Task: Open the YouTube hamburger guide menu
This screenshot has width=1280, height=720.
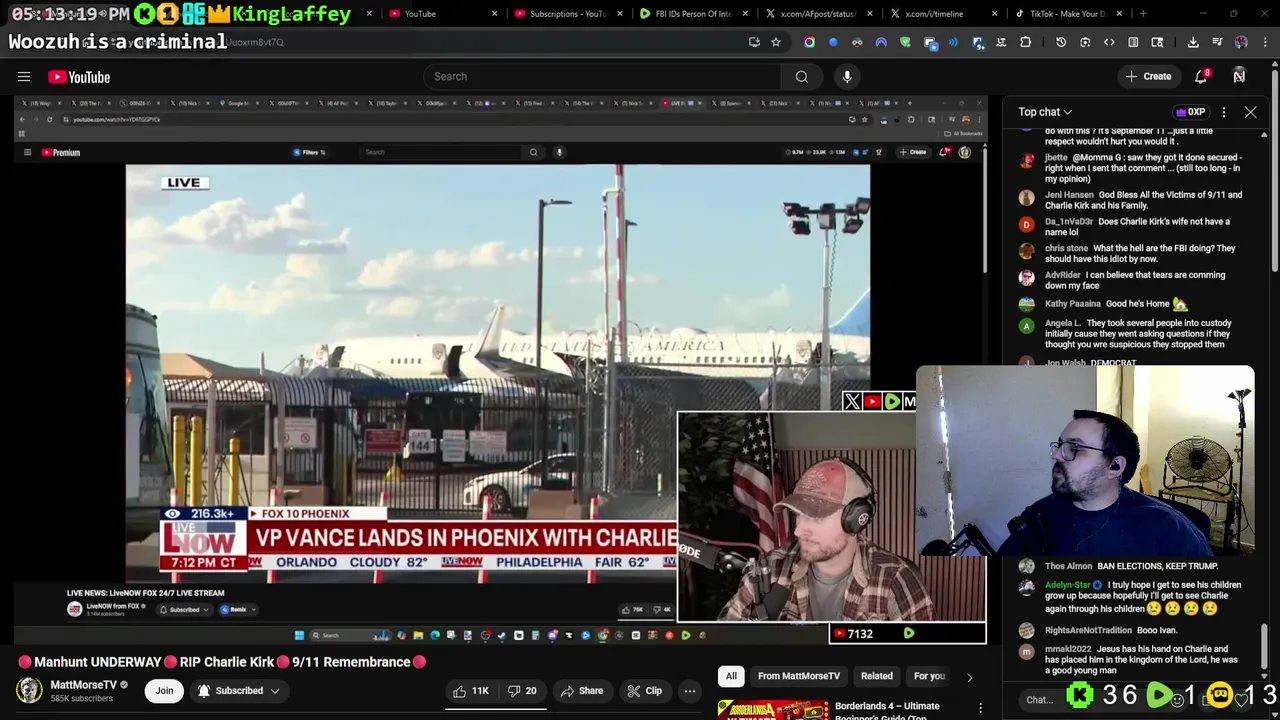Action: click(24, 77)
